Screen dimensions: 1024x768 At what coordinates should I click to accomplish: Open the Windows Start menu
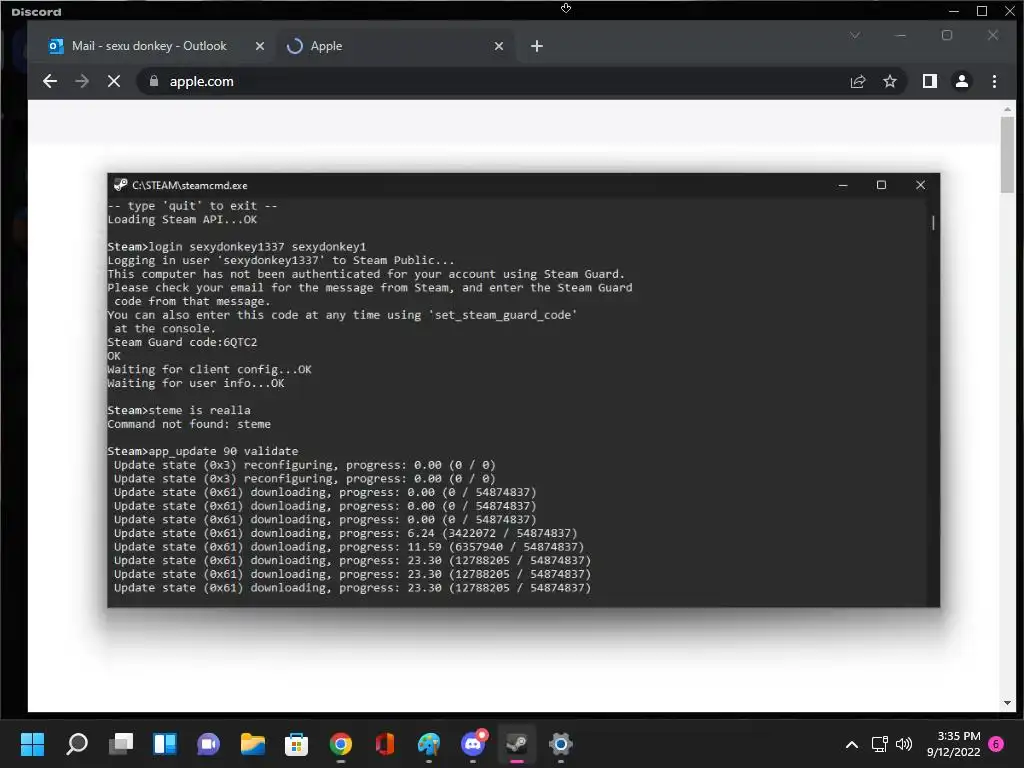(x=32, y=744)
